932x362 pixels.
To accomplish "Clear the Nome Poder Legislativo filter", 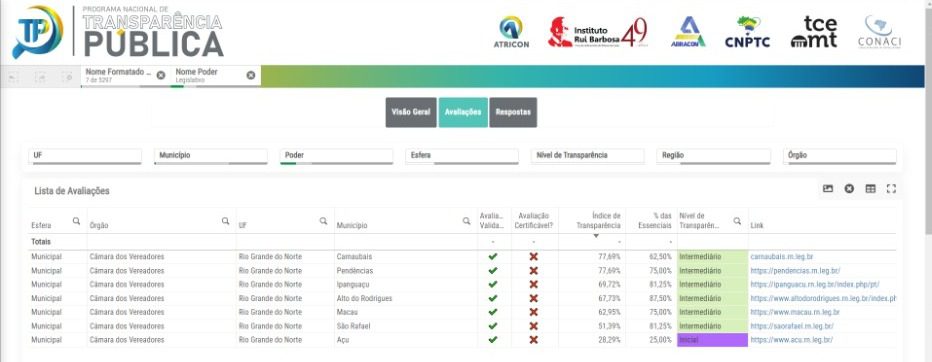I will 251,75.
